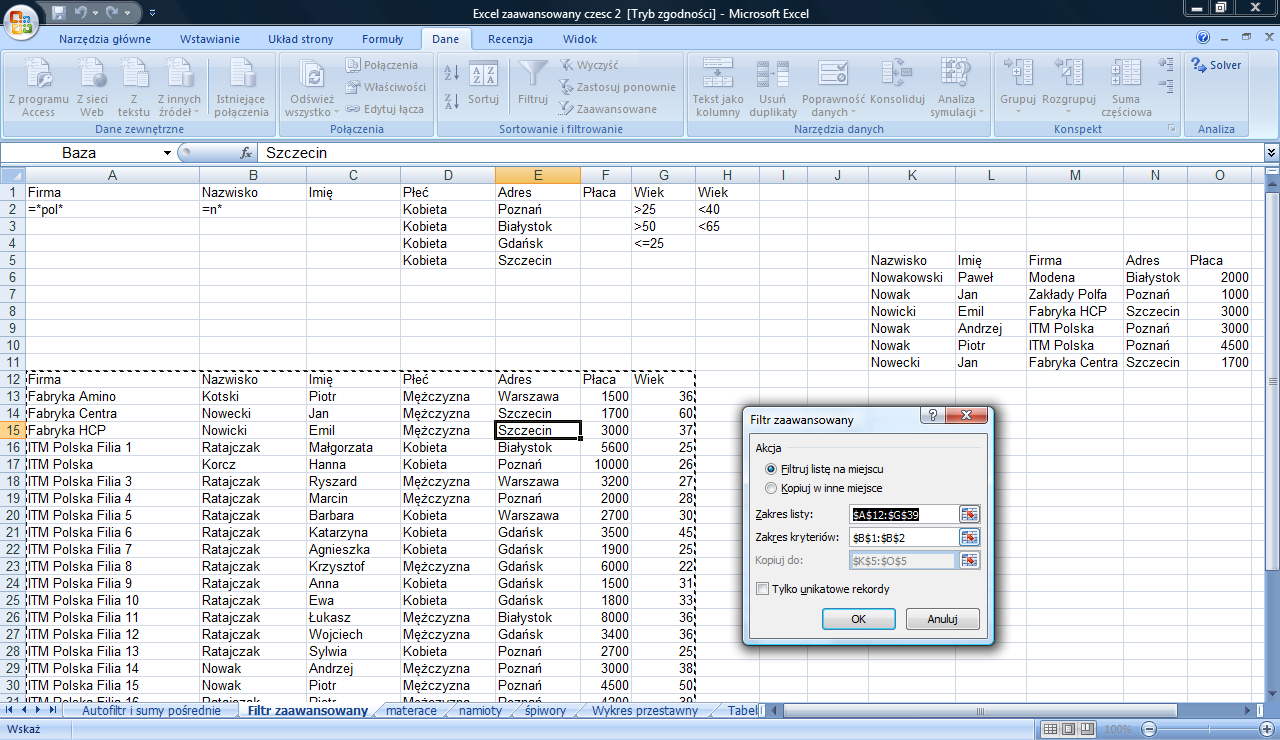
Task: Open the Z innych źródeł dropdown
Action: click(179, 88)
